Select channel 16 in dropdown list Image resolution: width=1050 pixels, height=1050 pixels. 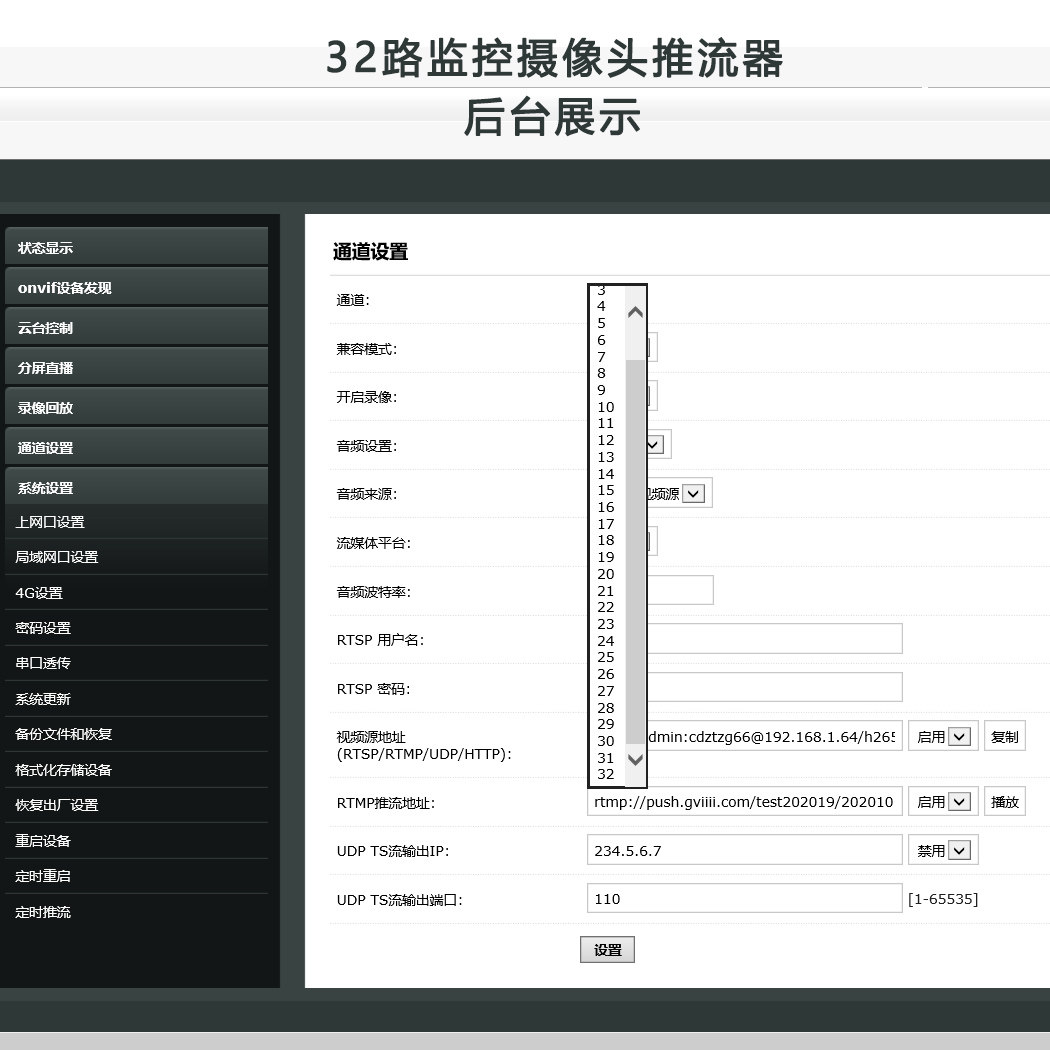[x=606, y=507]
